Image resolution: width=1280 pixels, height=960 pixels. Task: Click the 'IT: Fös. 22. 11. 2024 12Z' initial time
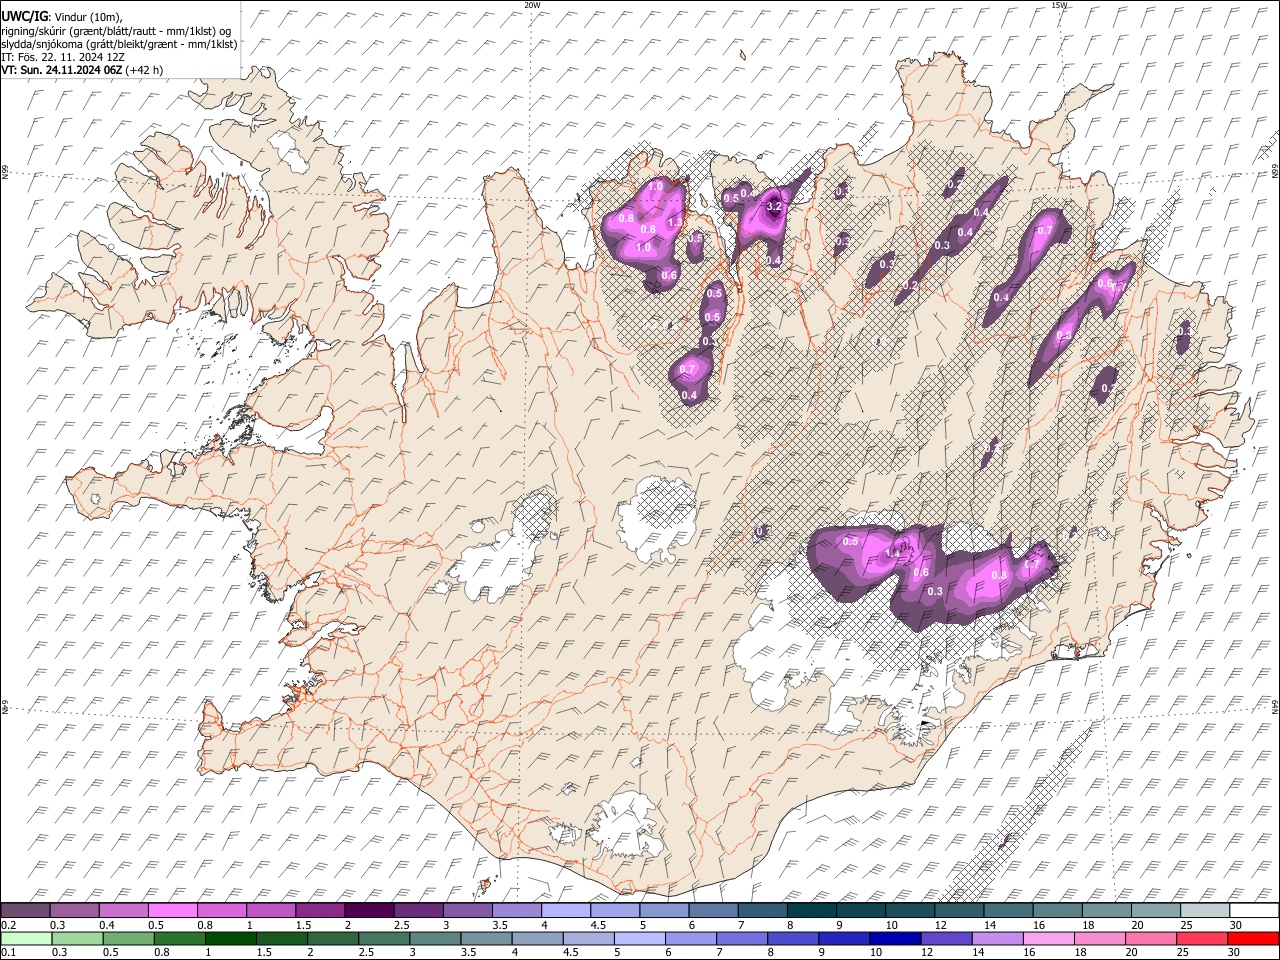click(63, 57)
